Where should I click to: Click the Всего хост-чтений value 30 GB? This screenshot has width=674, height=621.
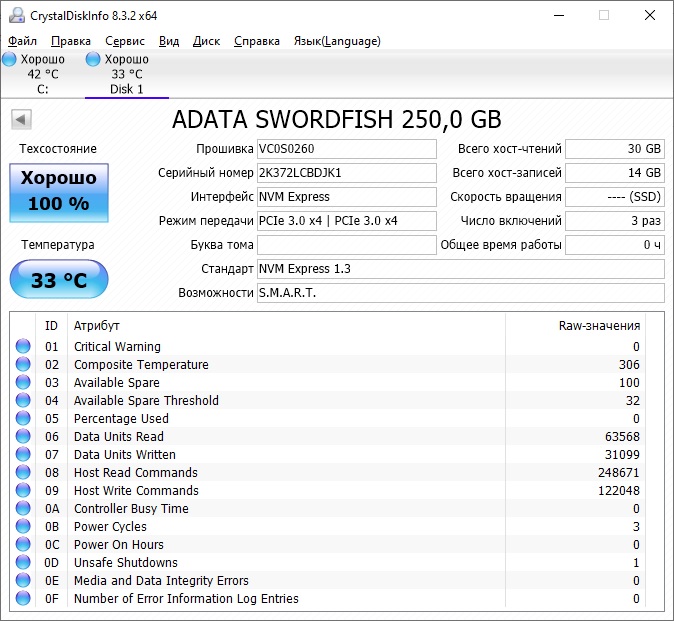pos(615,149)
